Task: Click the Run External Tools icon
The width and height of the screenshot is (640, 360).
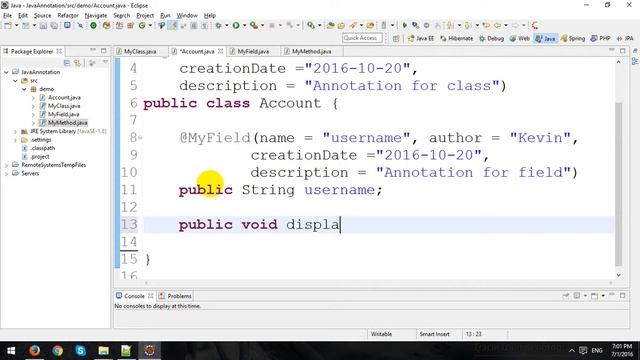Action: click(x=253, y=25)
